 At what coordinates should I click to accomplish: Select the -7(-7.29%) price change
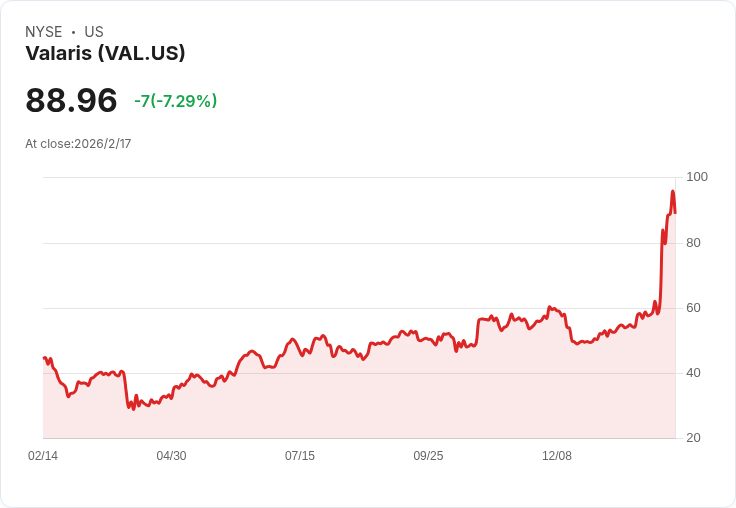click(175, 101)
